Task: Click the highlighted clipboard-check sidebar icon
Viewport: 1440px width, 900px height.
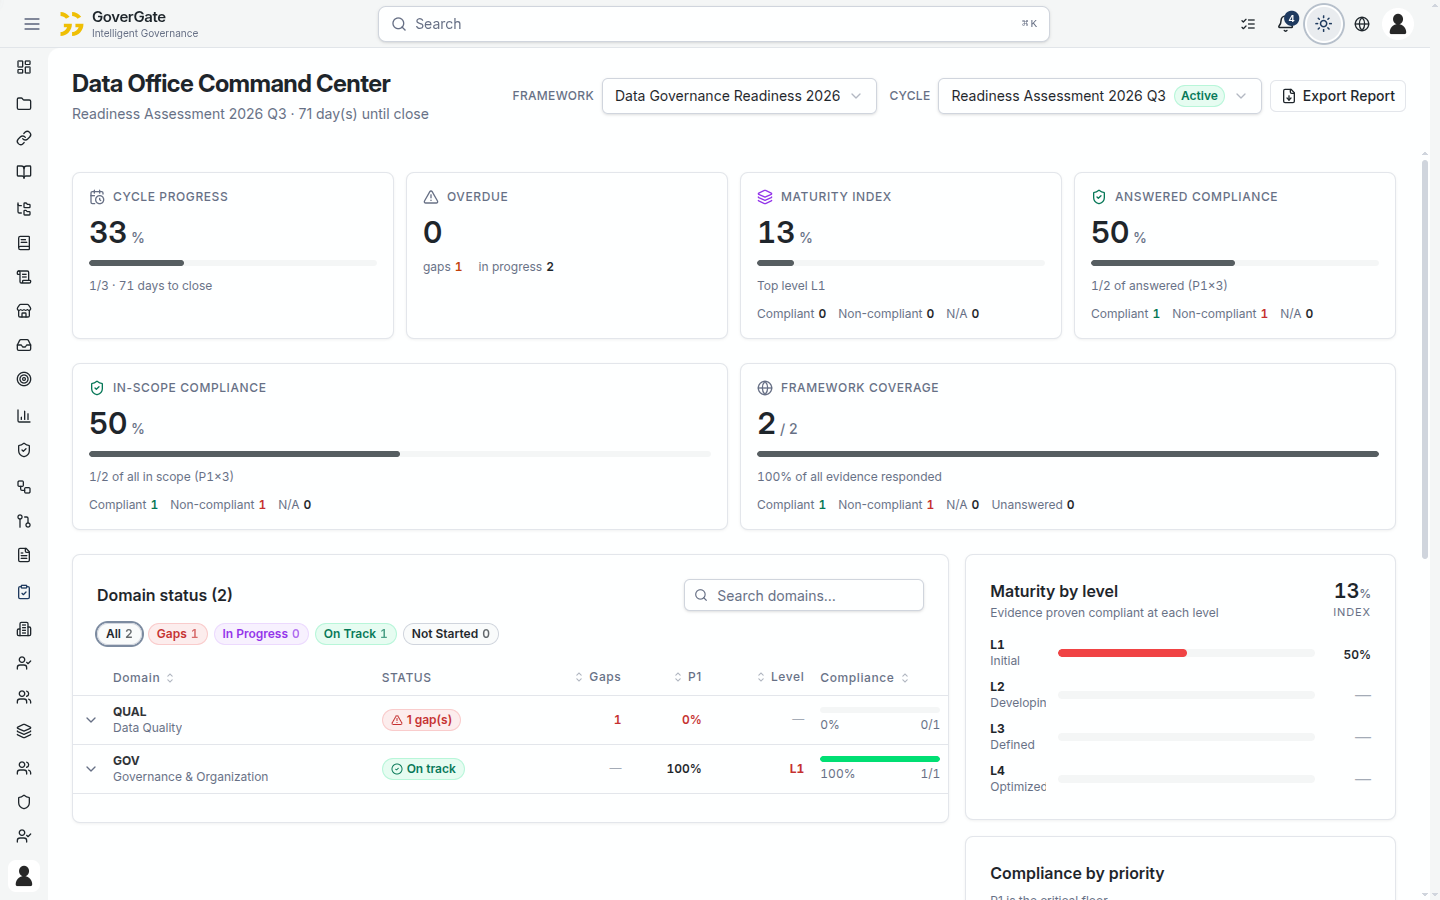Action: coord(24,592)
